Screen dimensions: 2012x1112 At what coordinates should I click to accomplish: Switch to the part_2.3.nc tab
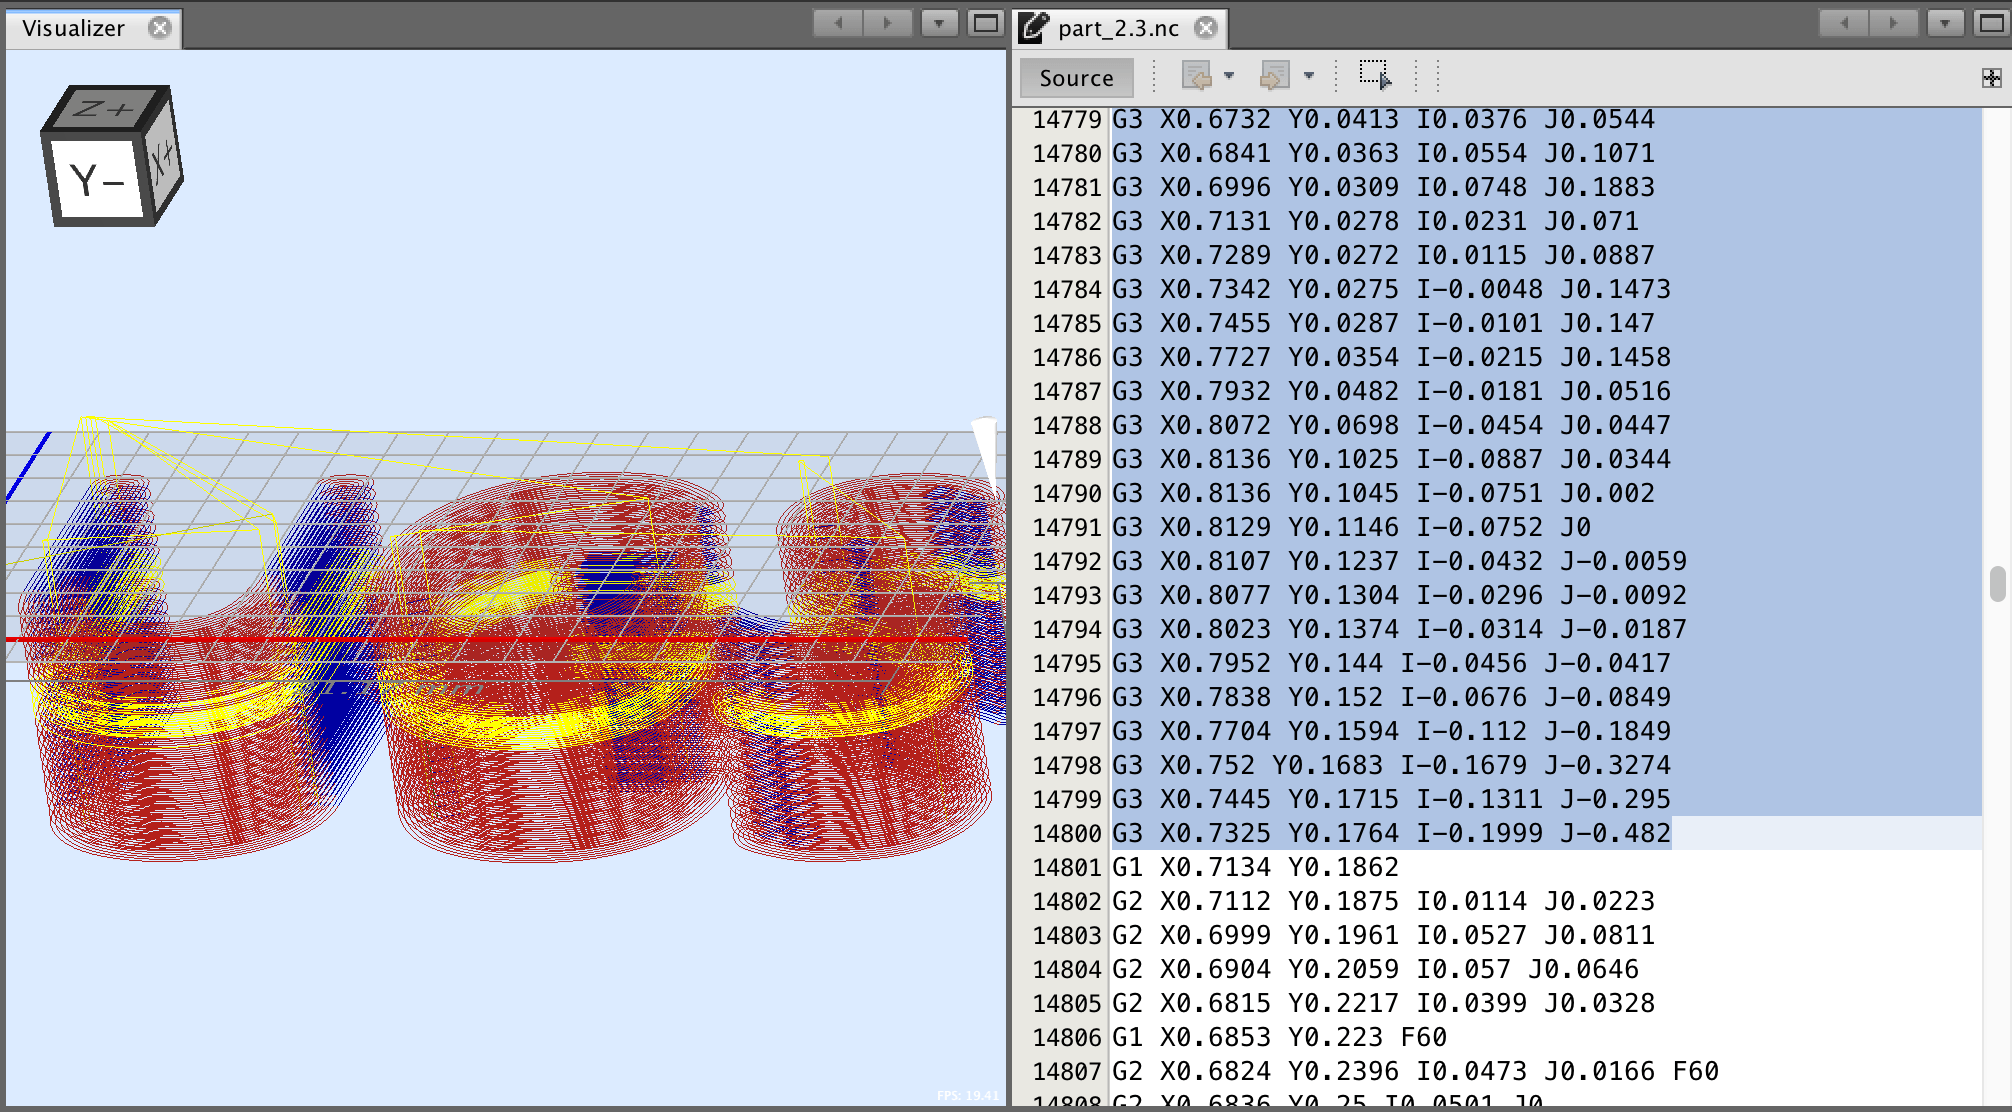tap(1120, 28)
